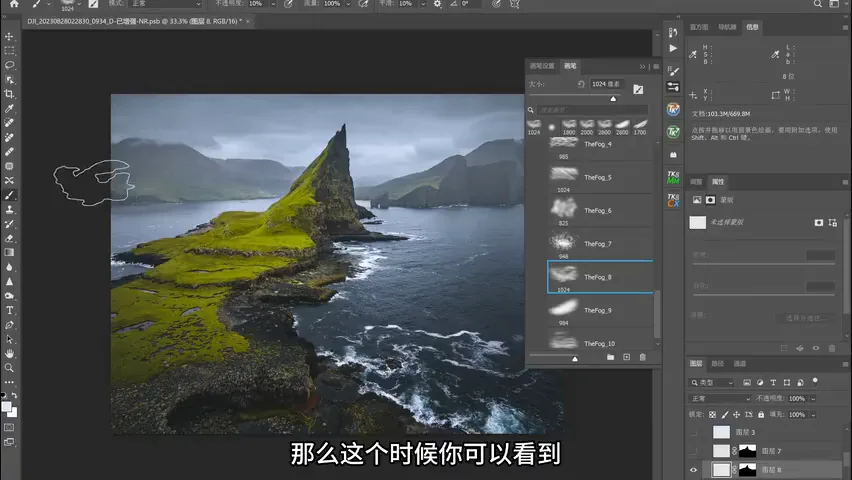Viewport: 852px width, 480px height.
Task: Toggle brush settings panel icon in options bar
Action: point(93,4)
